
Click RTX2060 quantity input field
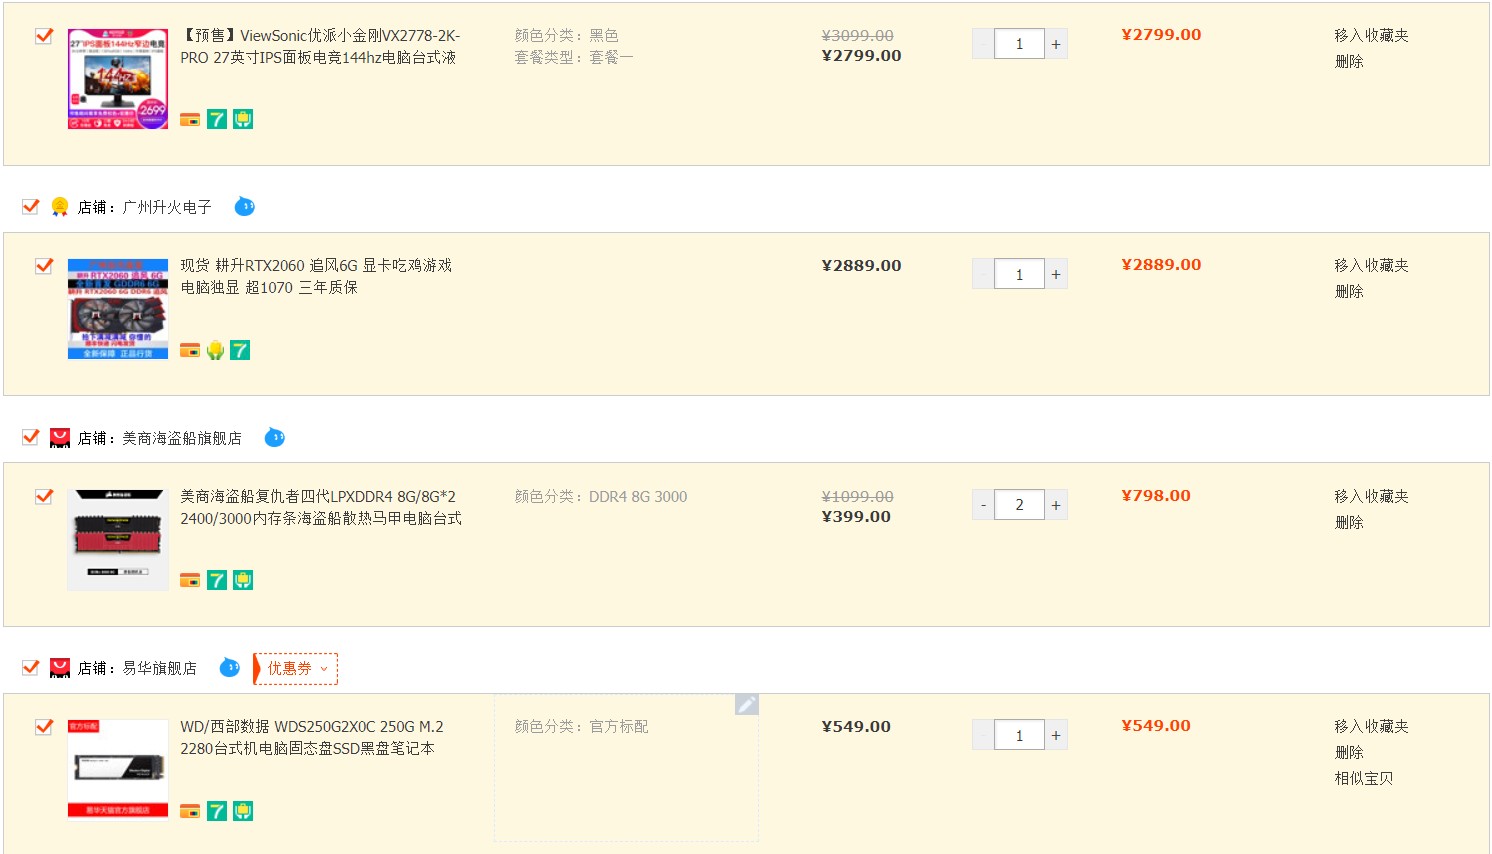[1019, 274]
